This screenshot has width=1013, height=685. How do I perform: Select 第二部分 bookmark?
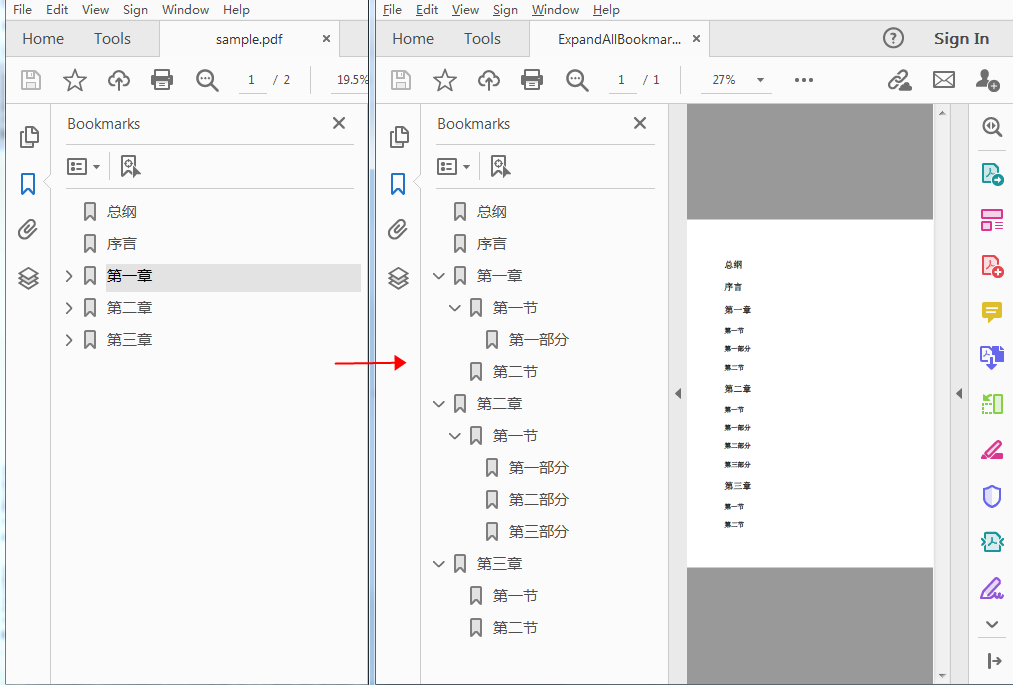point(538,500)
